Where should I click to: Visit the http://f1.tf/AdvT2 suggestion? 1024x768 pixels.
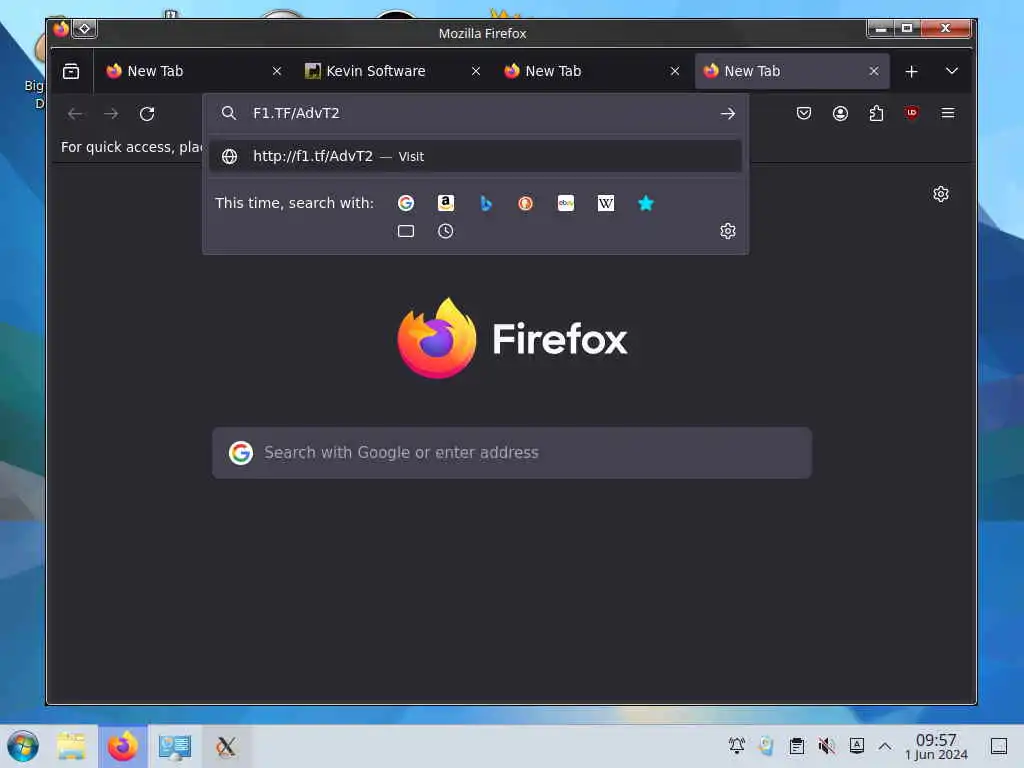475,156
